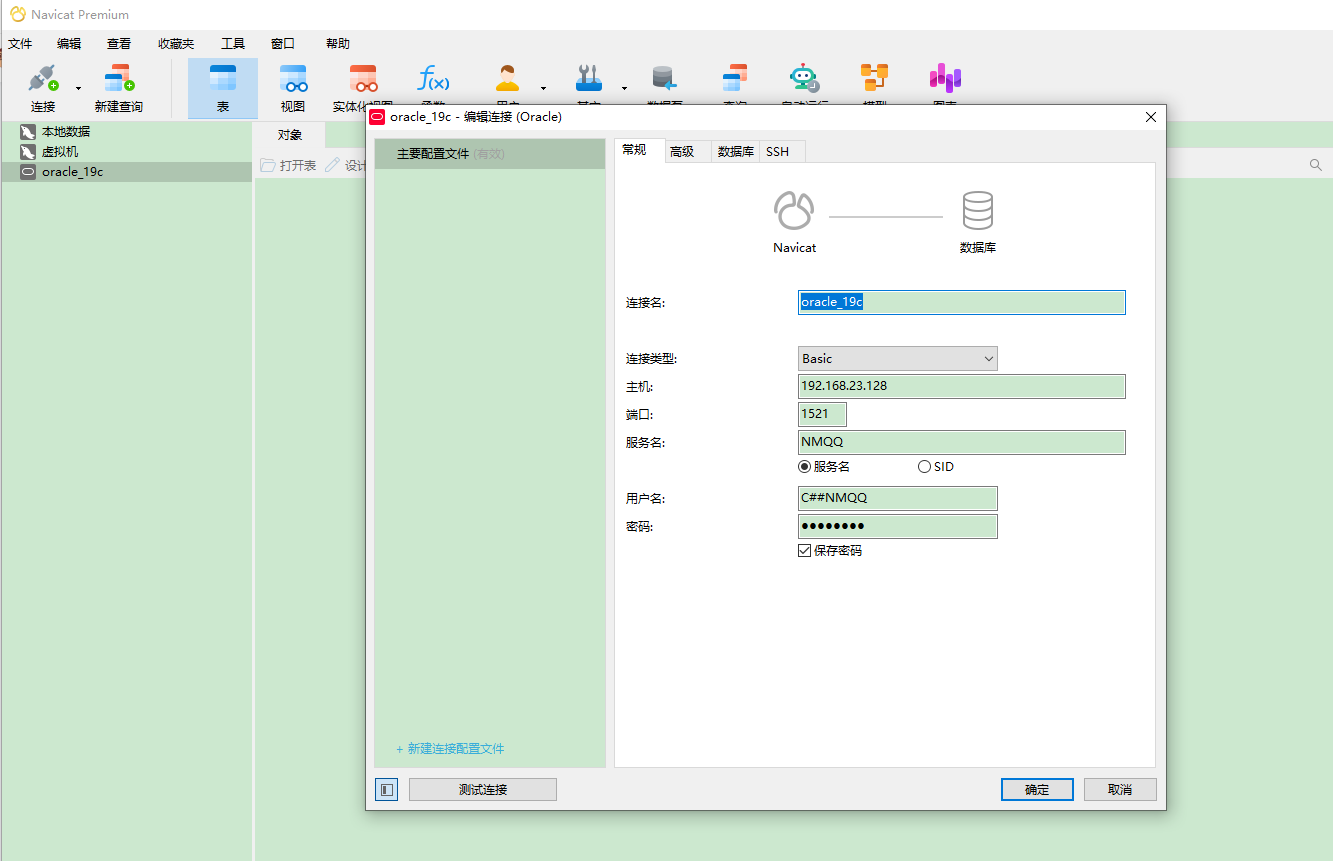Switch to the 高级 tab

682,152
